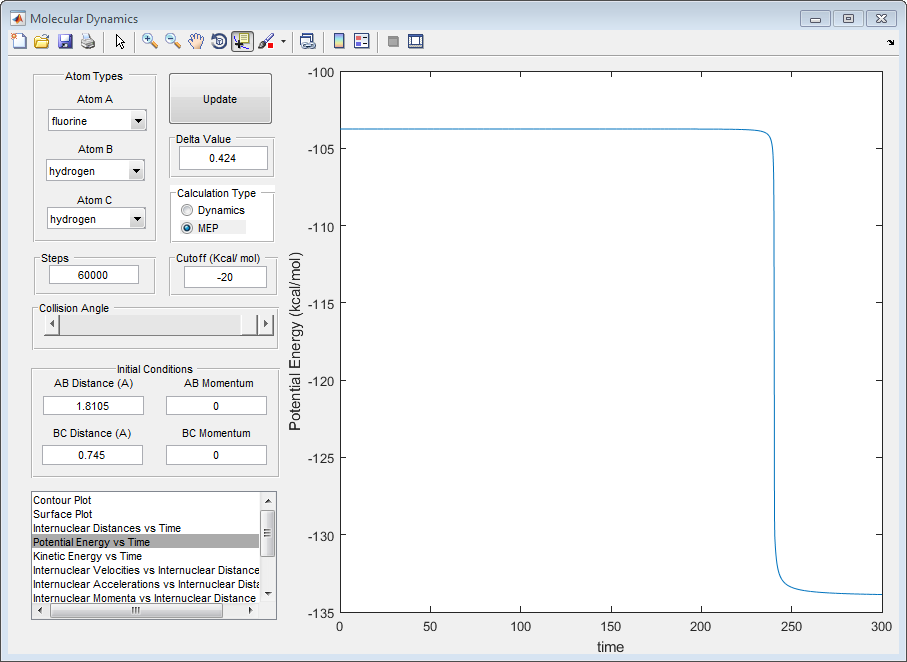Screen dimensions: 907x662
Task: Open the Atom C hydrogen dropdown
Action: coord(138,219)
